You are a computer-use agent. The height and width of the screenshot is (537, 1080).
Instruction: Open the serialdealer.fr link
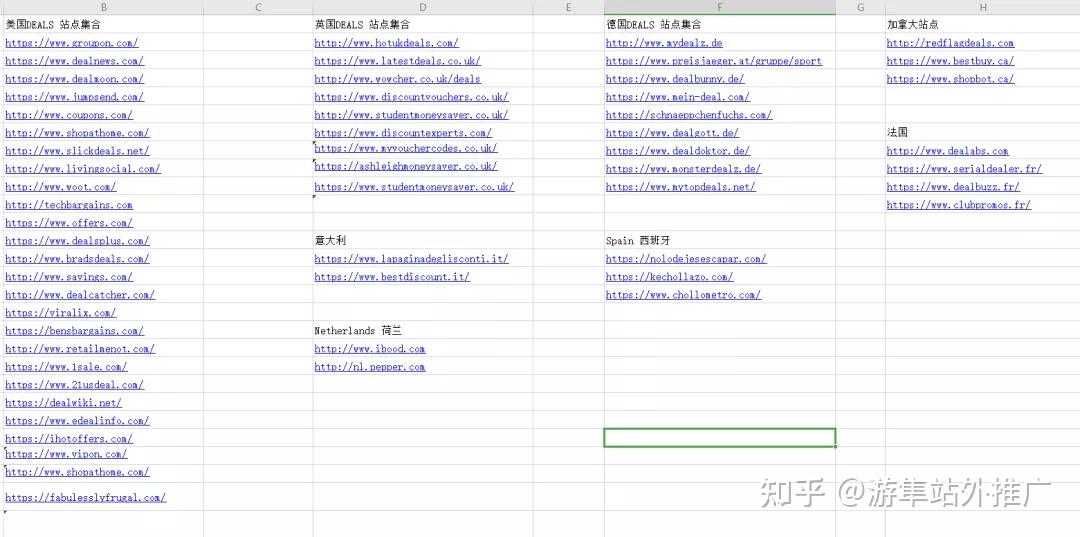click(x=964, y=169)
